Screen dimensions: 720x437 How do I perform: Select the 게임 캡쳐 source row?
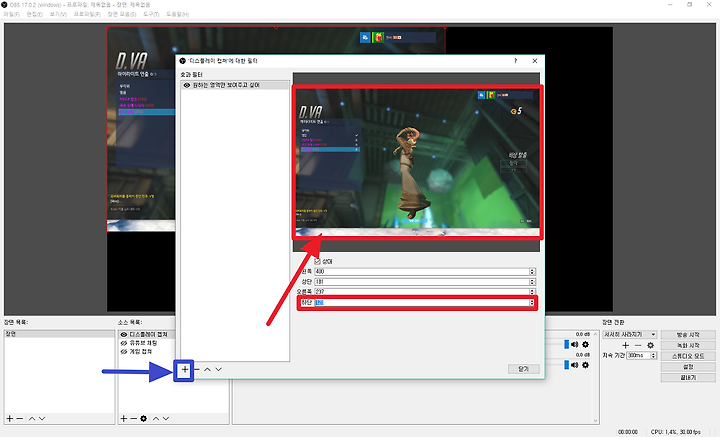pos(147,352)
